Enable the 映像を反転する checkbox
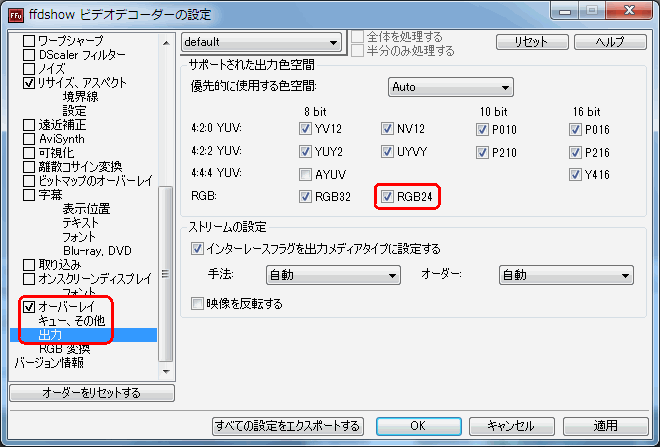Viewport: 660px width, 447px height. pos(197,303)
